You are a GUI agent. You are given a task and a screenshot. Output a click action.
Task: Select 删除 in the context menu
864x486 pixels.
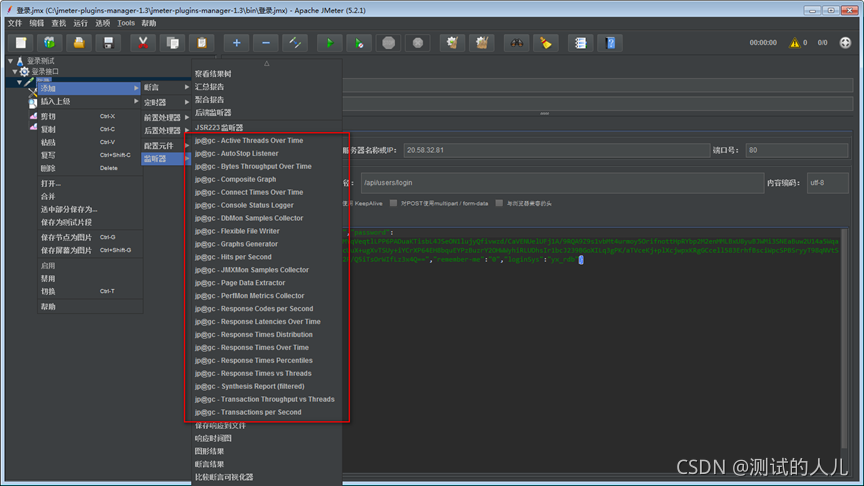tap(89, 169)
